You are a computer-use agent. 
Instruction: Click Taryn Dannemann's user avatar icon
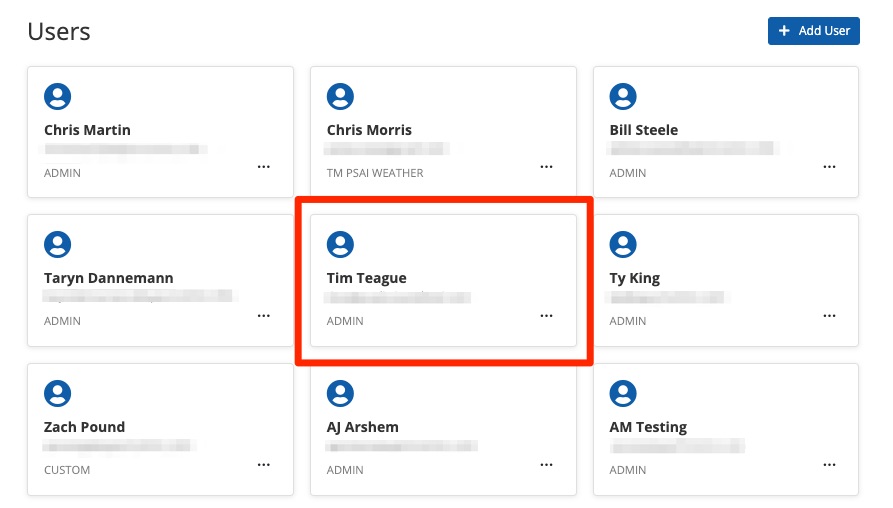(x=58, y=244)
